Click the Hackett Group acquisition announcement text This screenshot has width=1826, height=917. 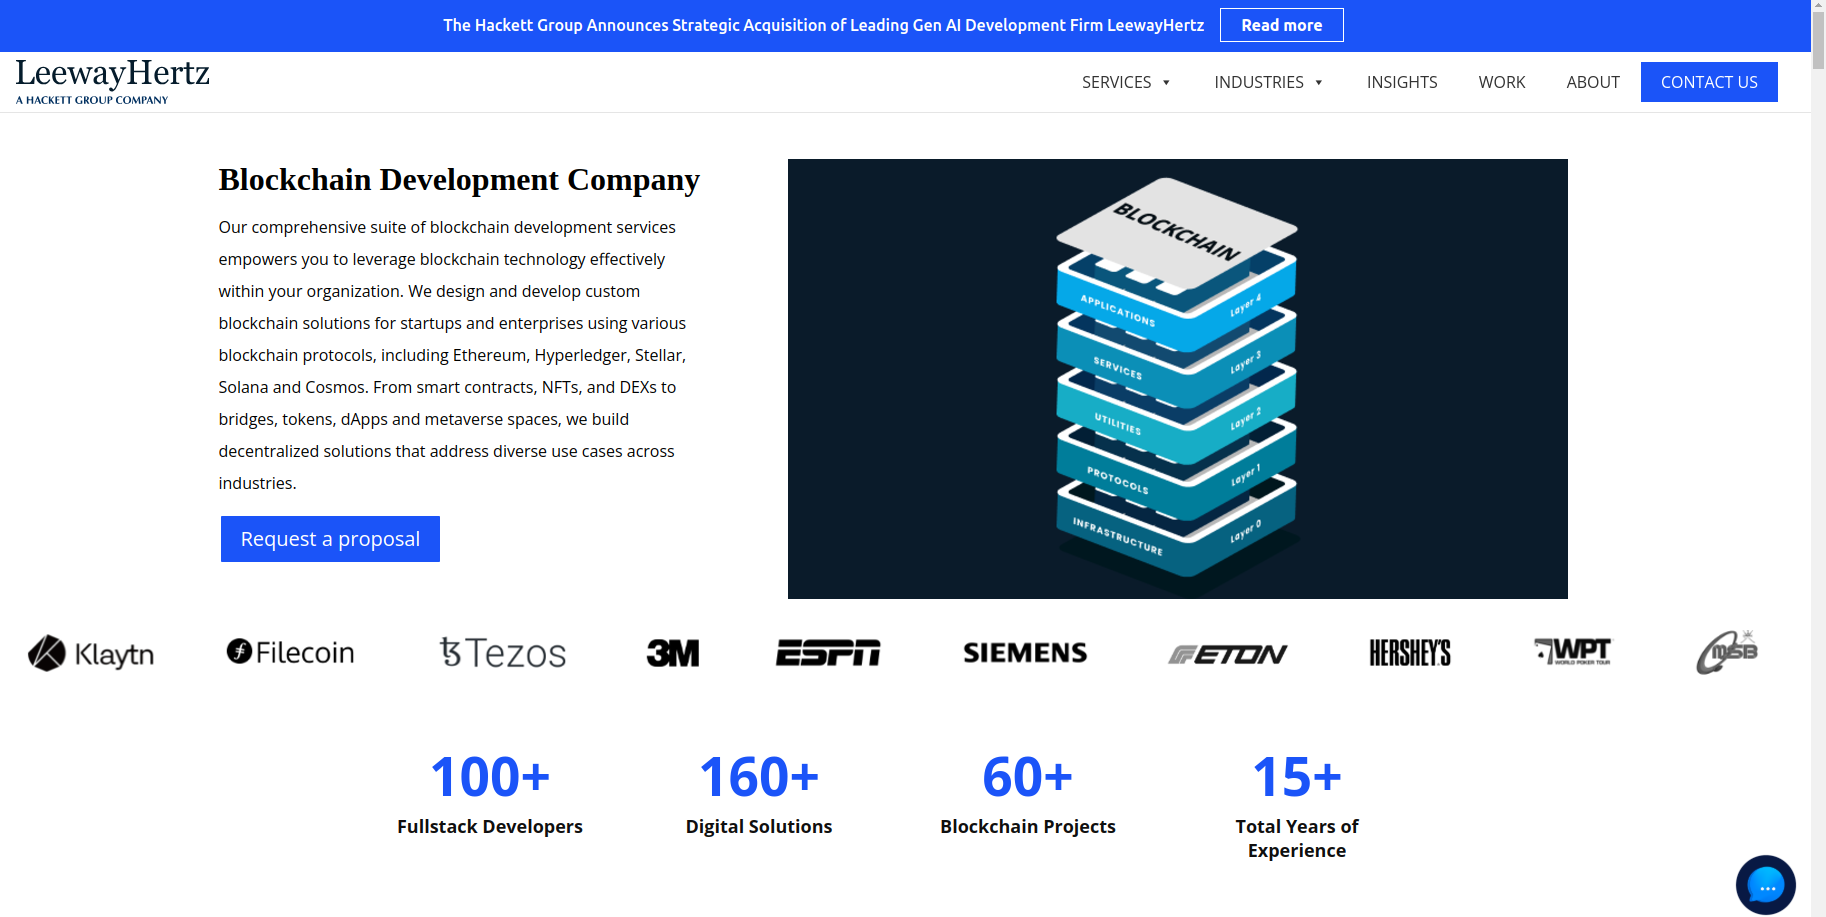(823, 25)
